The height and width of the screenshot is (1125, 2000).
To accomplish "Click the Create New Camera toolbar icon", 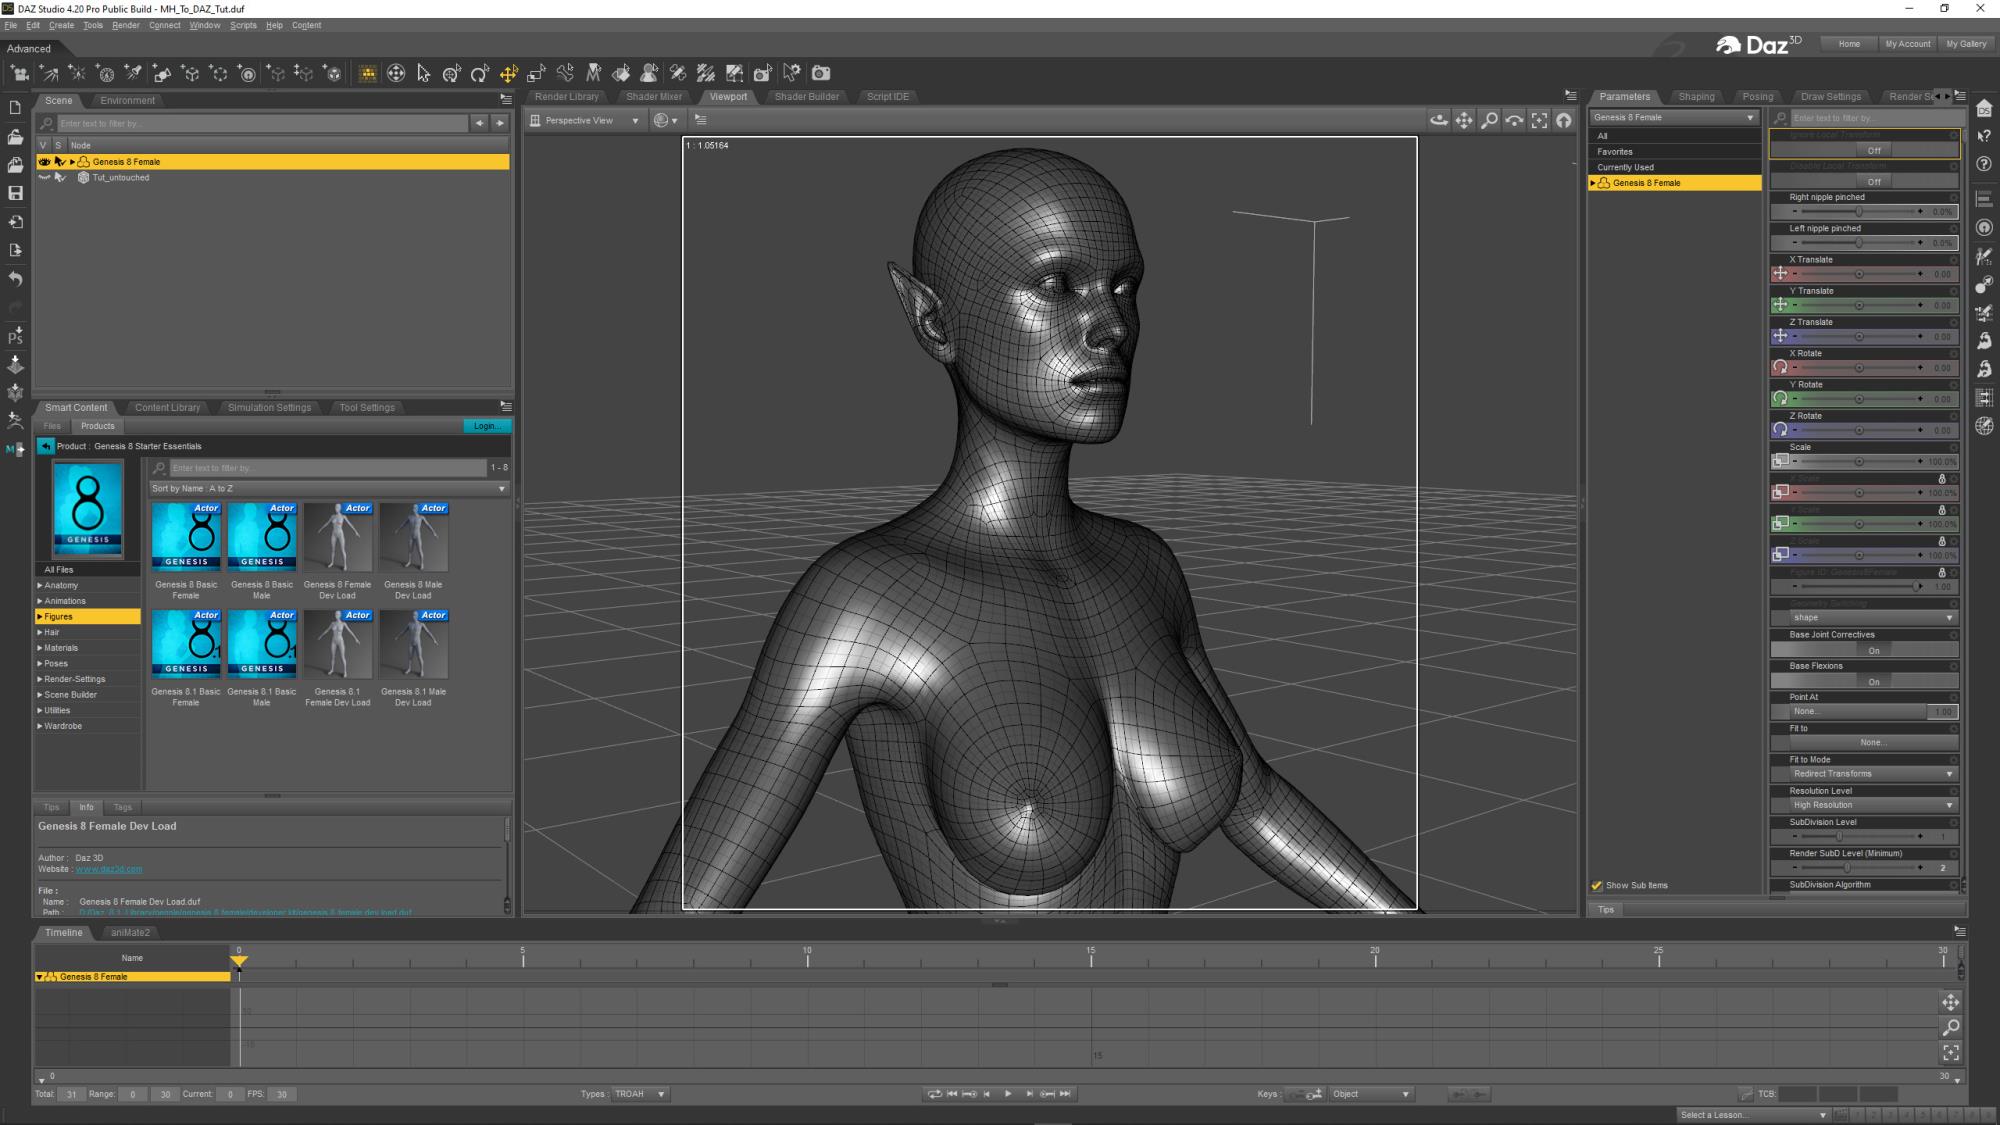I will coord(20,73).
